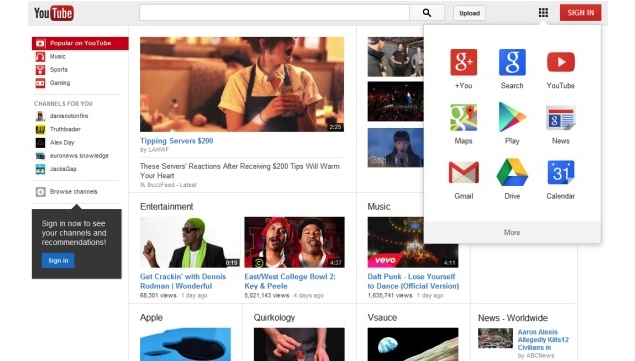The image size is (635, 361).
Task: Open the YouTube app icon in launcher
Action: [560, 62]
